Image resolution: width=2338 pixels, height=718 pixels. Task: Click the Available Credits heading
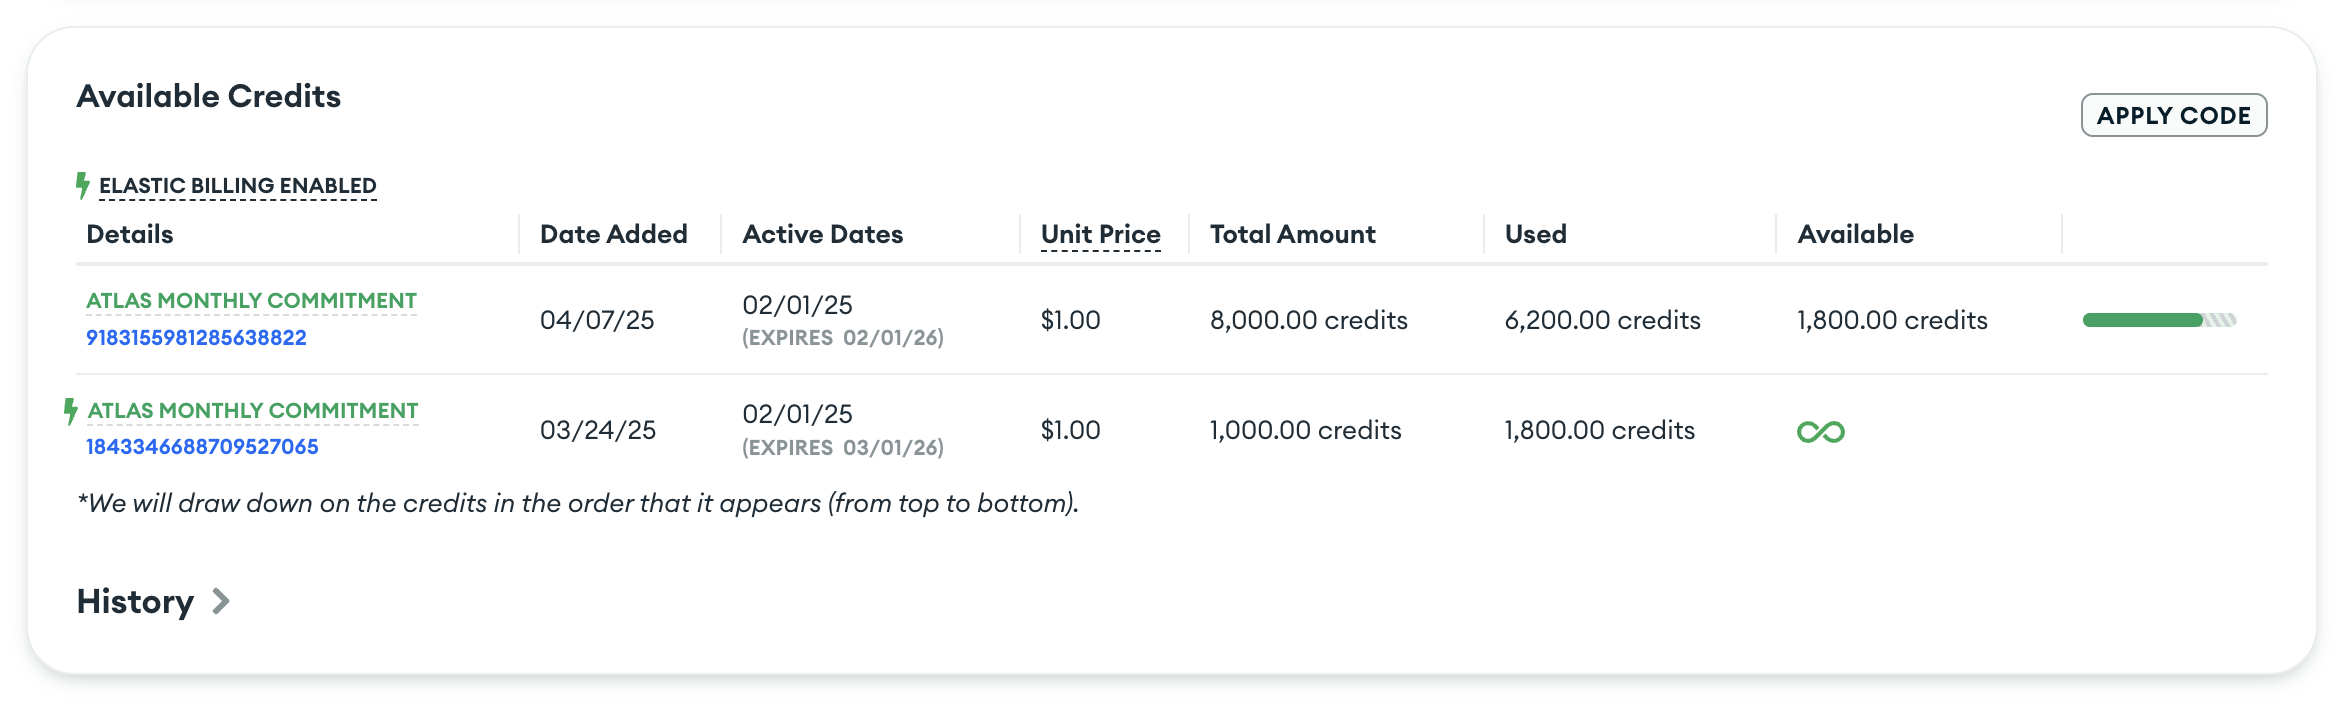tap(209, 96)
